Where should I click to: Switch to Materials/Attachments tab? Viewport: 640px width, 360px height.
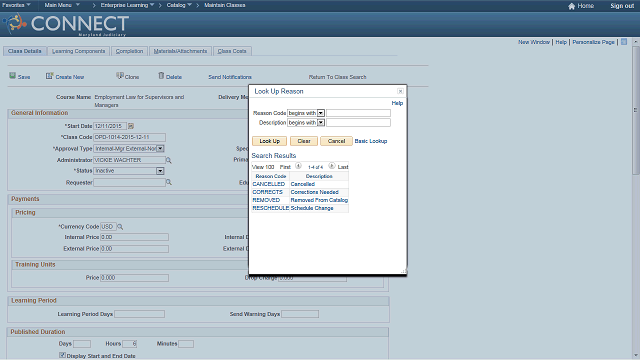(180, 51)
